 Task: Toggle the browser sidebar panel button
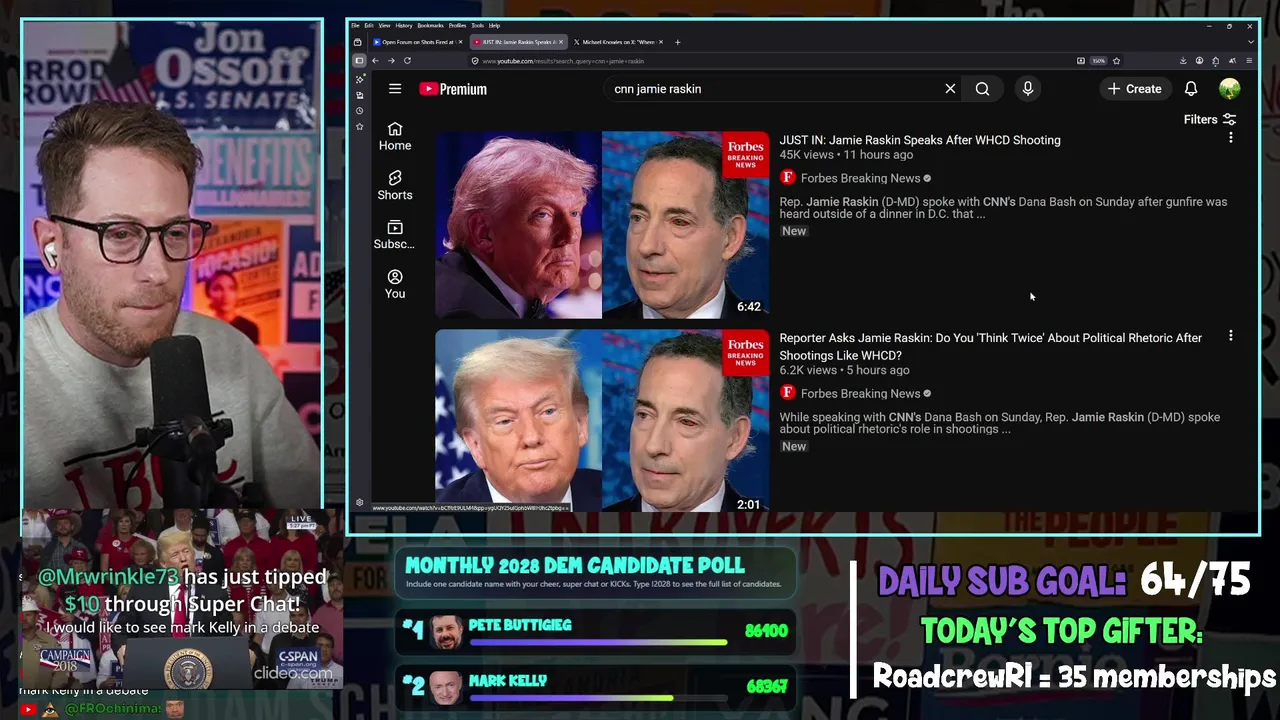(359, 61)
